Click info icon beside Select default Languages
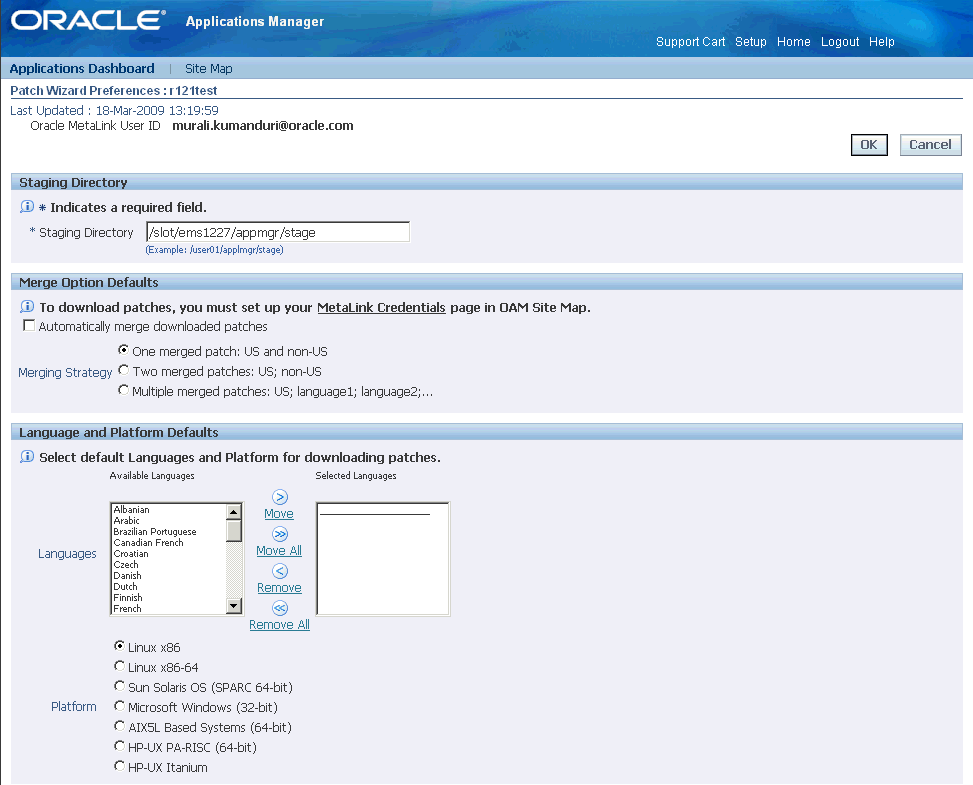 pyautogui.click(x=27, y=457)
